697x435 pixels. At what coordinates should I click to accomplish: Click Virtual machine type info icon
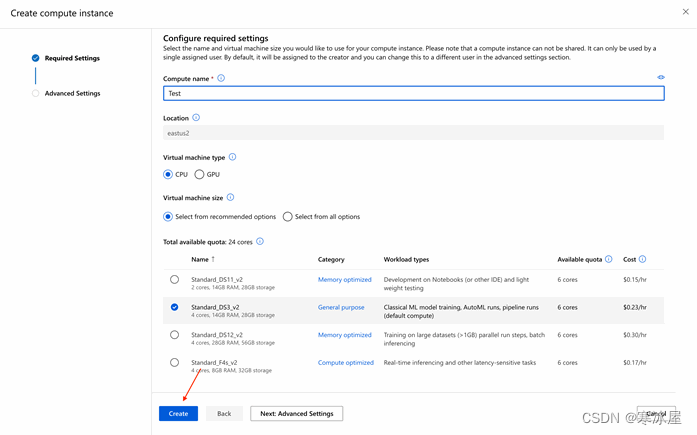coord(233,157)
